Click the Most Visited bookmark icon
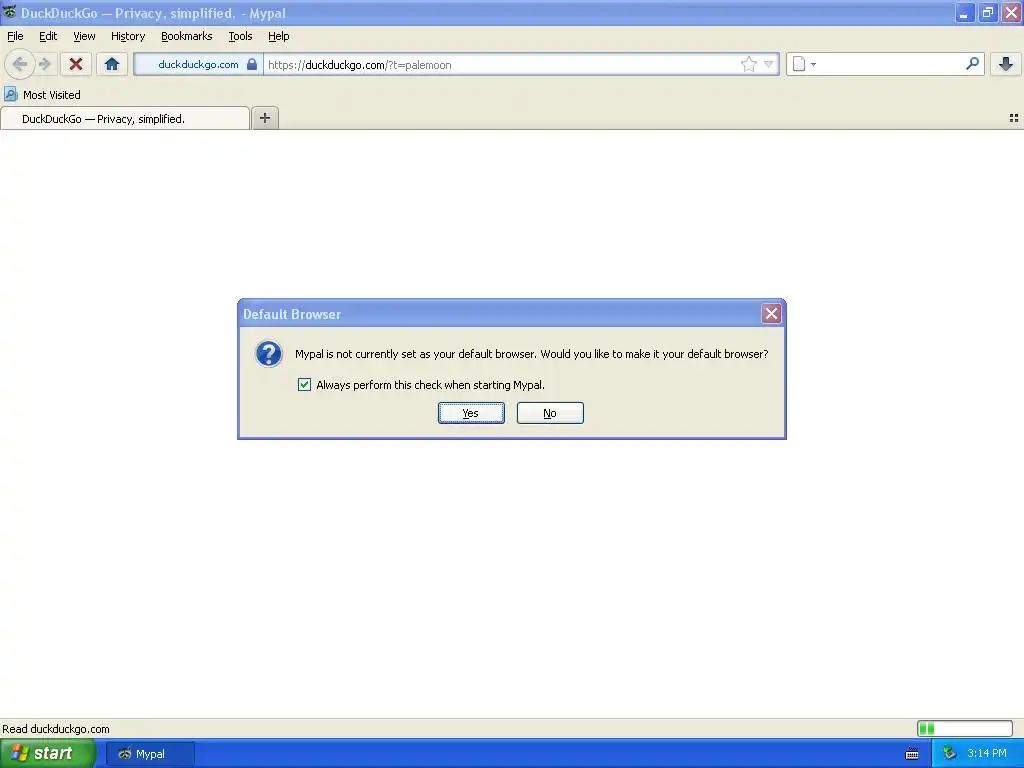 (10, 94)
